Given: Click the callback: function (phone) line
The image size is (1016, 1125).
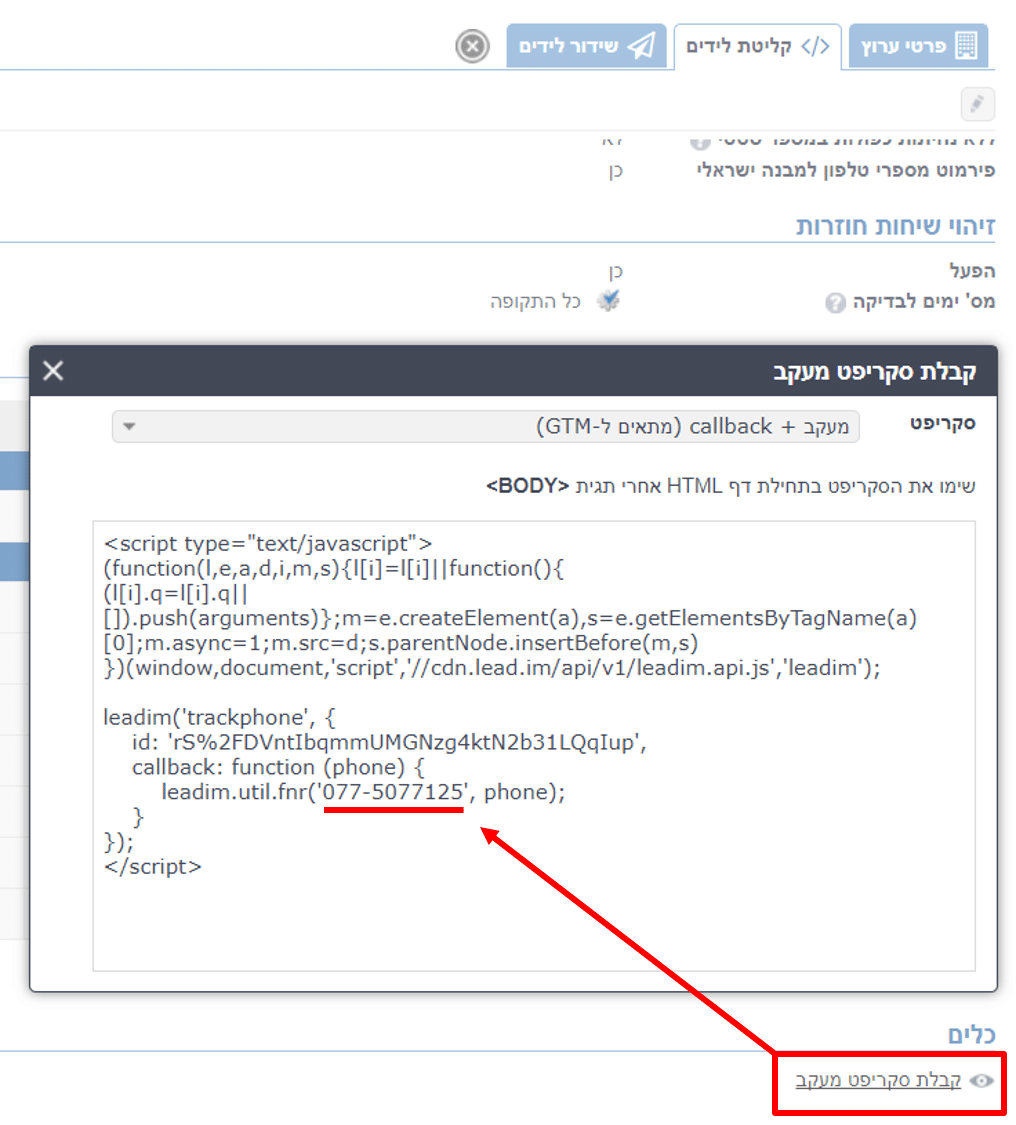Looking at the screenshot, I should pos(278,767).
